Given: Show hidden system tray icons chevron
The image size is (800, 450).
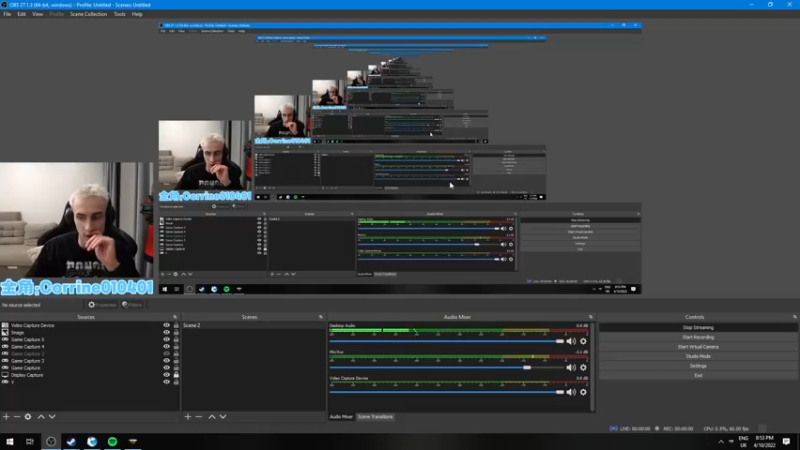Looking at the screenshot, I should (x=720, y=441).
